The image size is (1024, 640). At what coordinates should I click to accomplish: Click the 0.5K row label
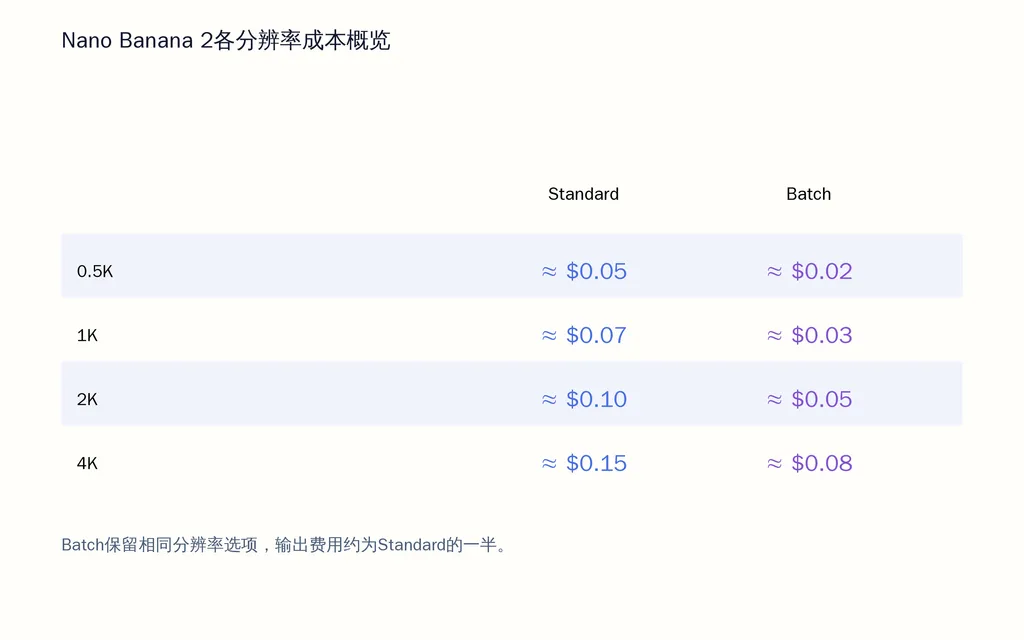click(95, 271)
